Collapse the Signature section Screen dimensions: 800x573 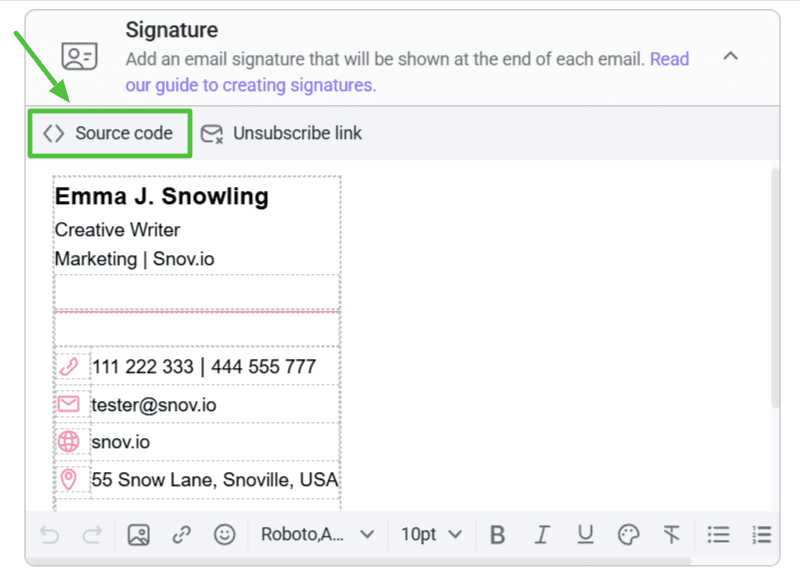(x=731, y=56)
